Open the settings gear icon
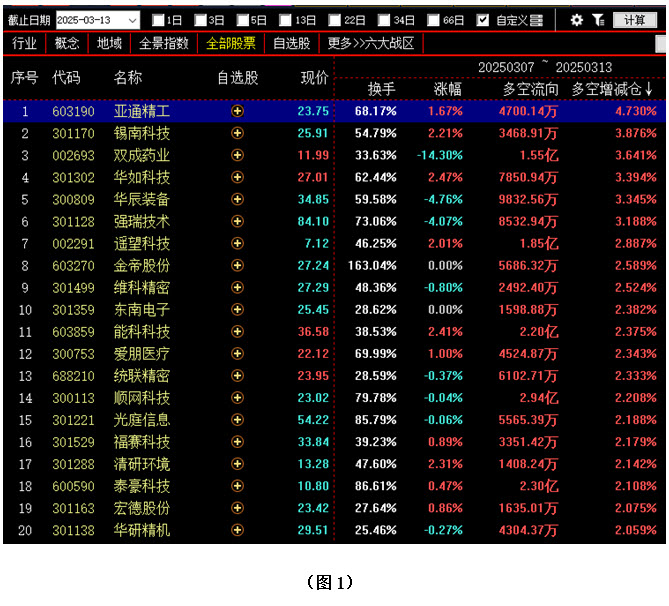Screen dimensions: 669x606 point(576,20)
